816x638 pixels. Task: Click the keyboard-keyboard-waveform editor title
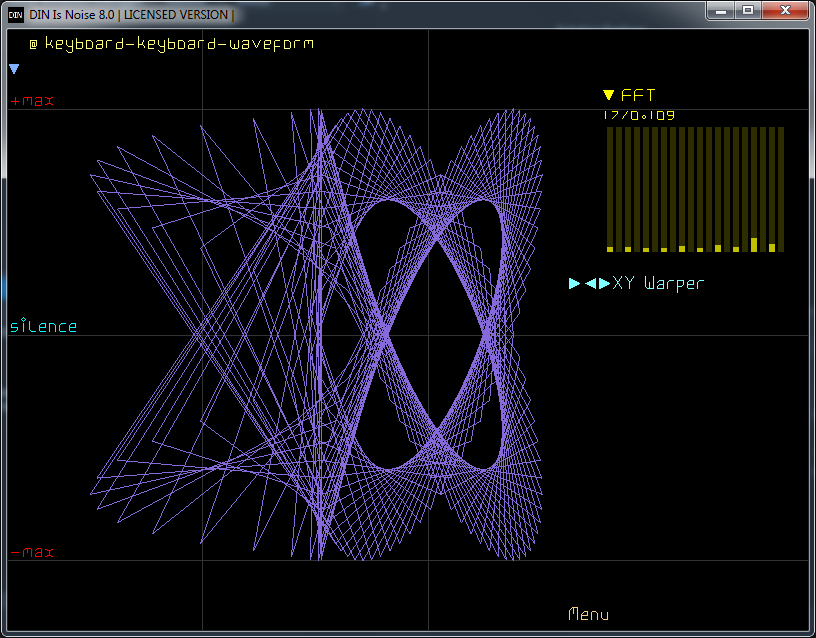click(x=179, y=44)
